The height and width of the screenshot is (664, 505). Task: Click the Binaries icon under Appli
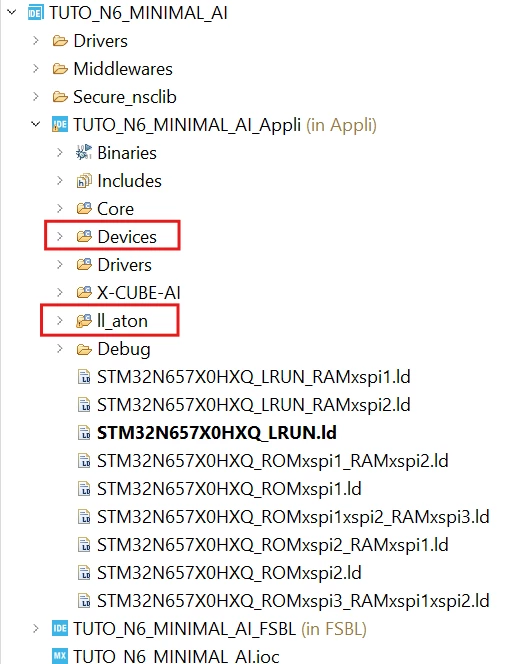tap(83, 153)
